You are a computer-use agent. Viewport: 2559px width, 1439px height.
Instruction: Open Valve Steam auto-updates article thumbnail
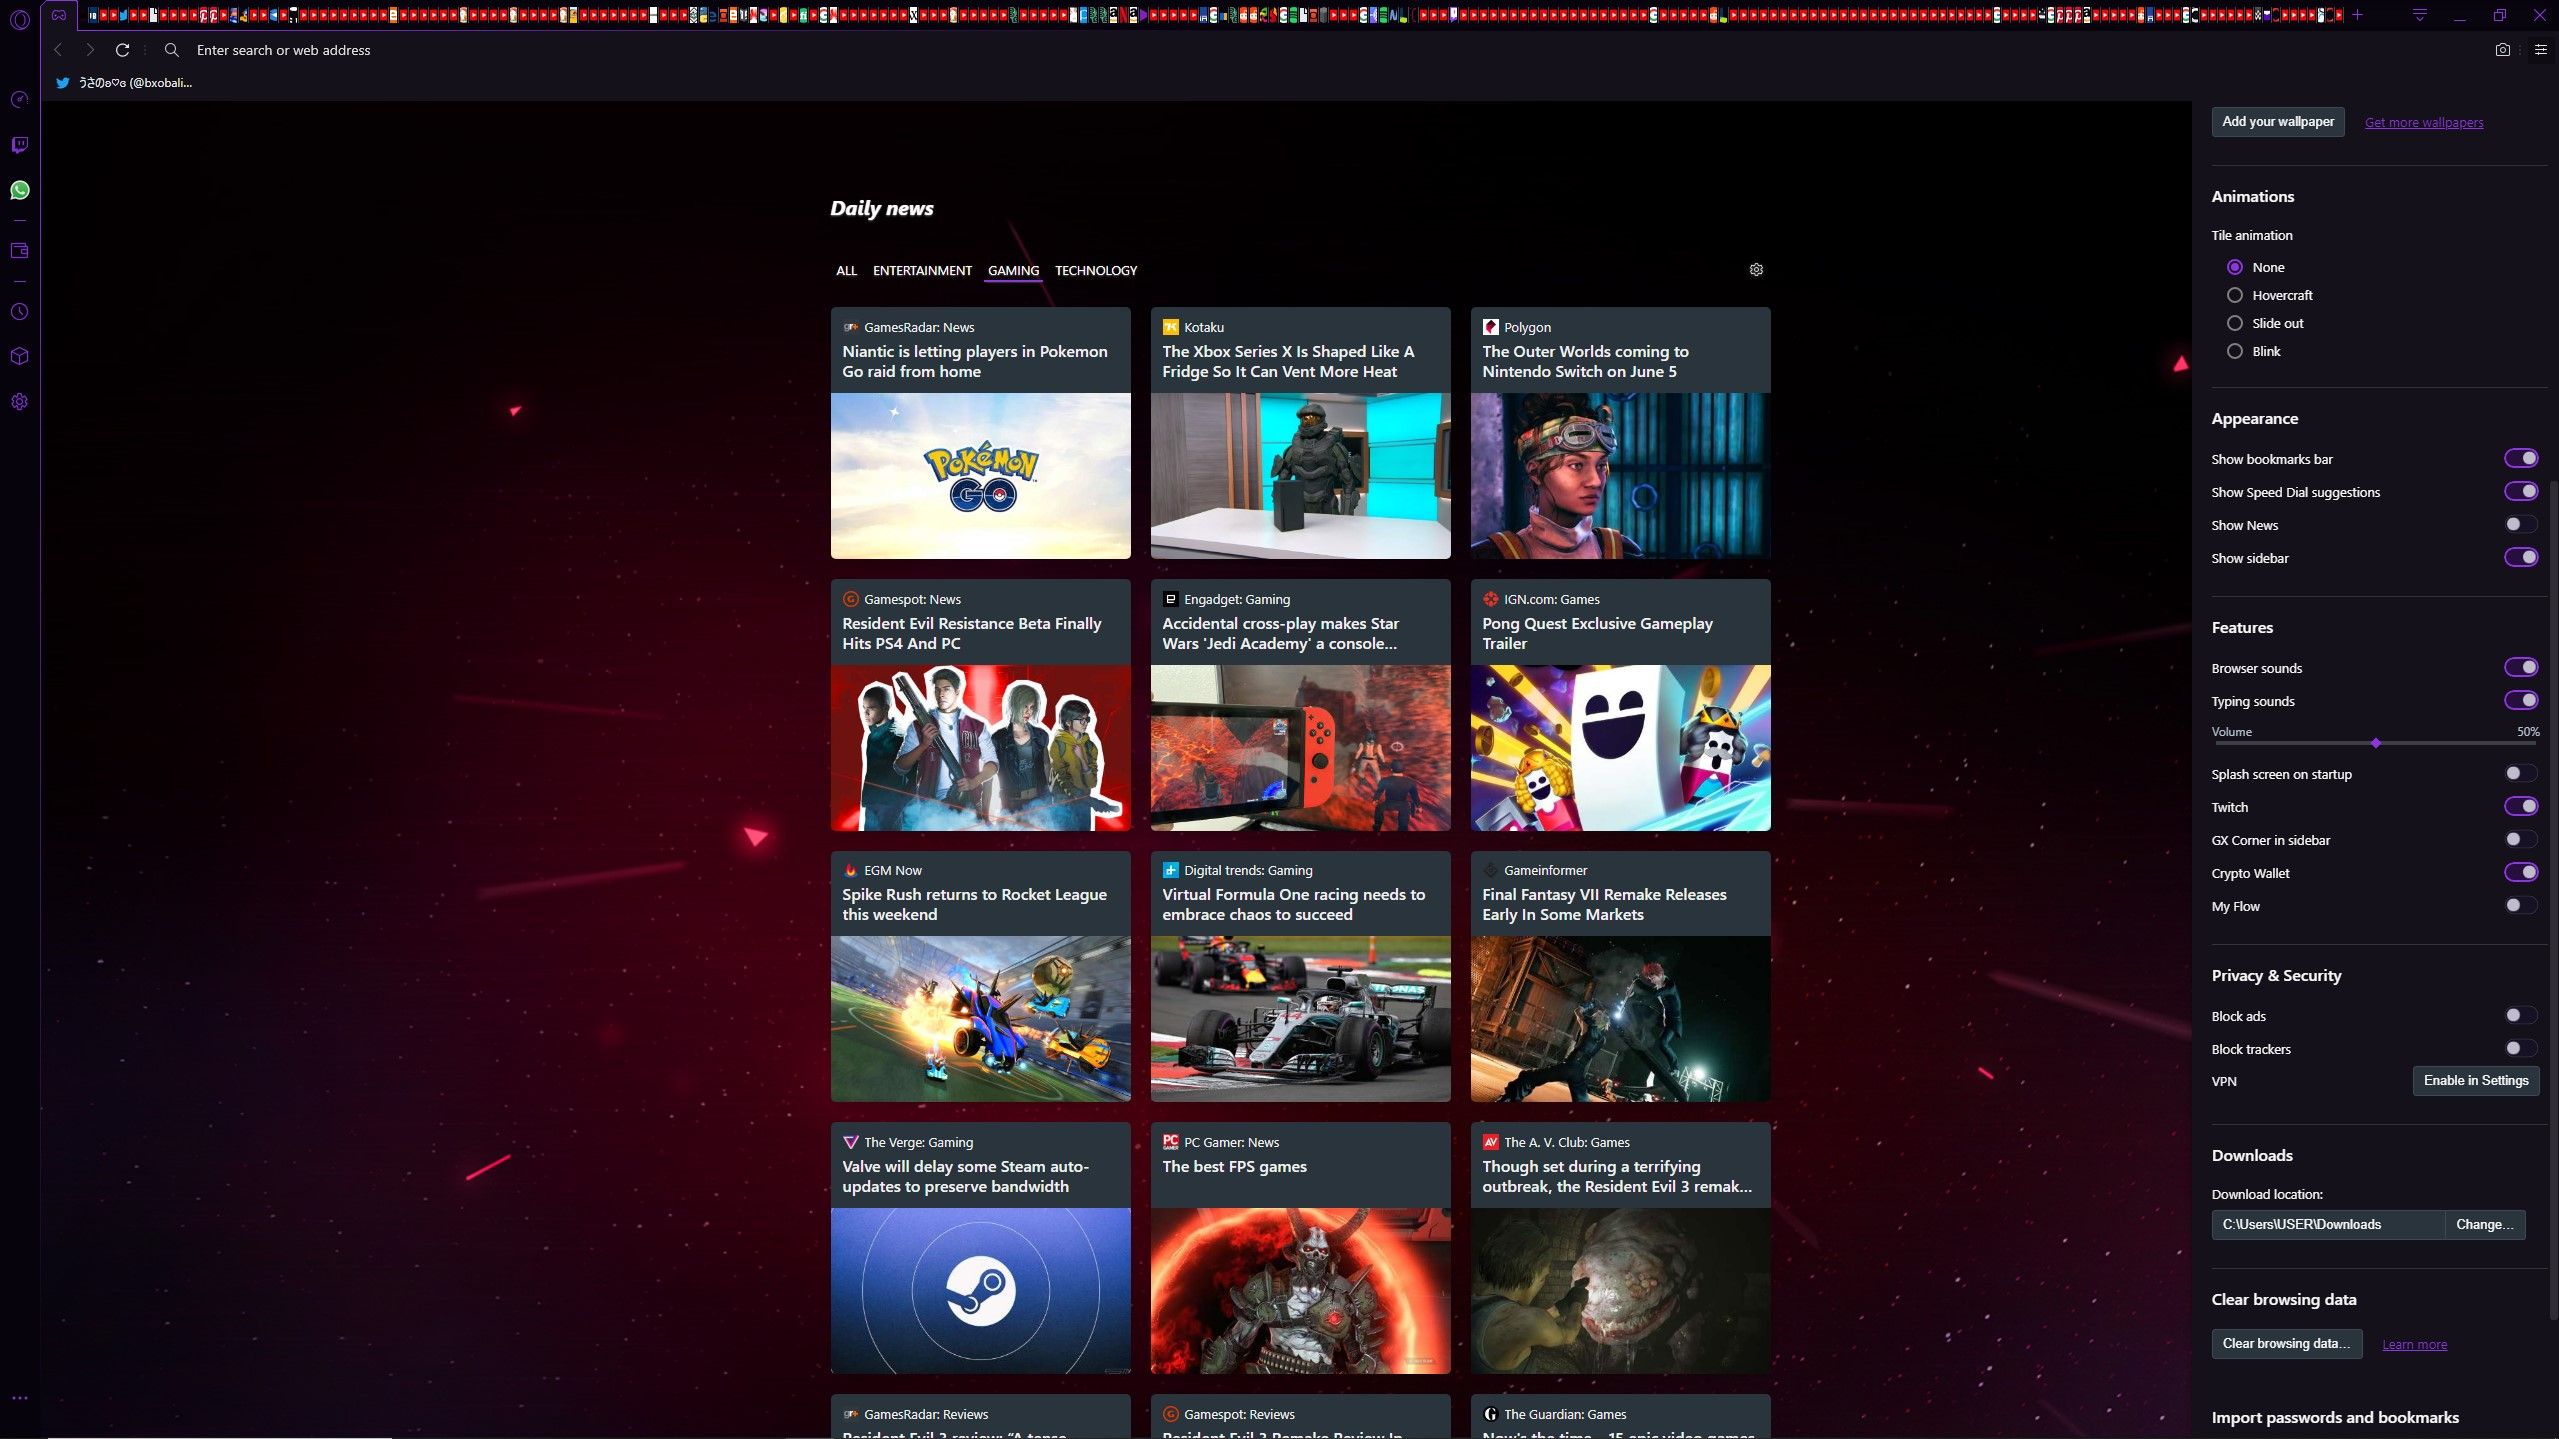point(981,1291)
